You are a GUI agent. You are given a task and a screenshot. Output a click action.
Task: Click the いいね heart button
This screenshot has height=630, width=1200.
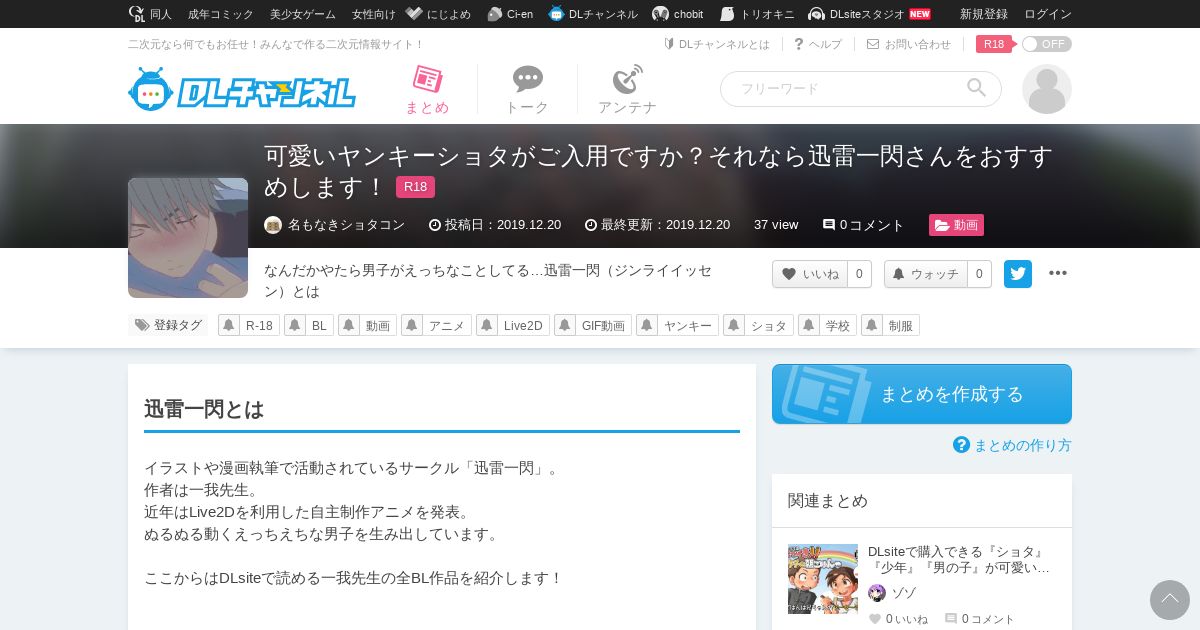810,274
